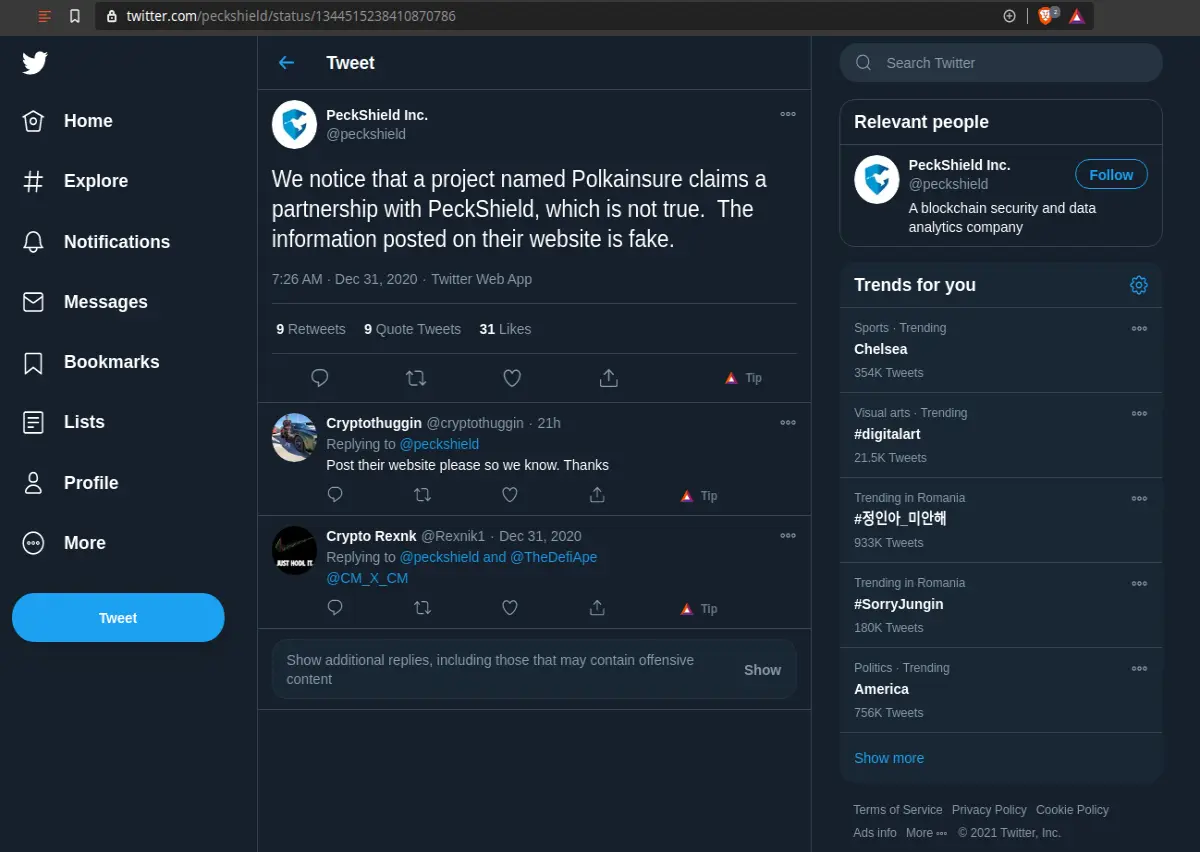Open Cookie Policy link
The image size is (1200, 852).
coord(1072,810)
